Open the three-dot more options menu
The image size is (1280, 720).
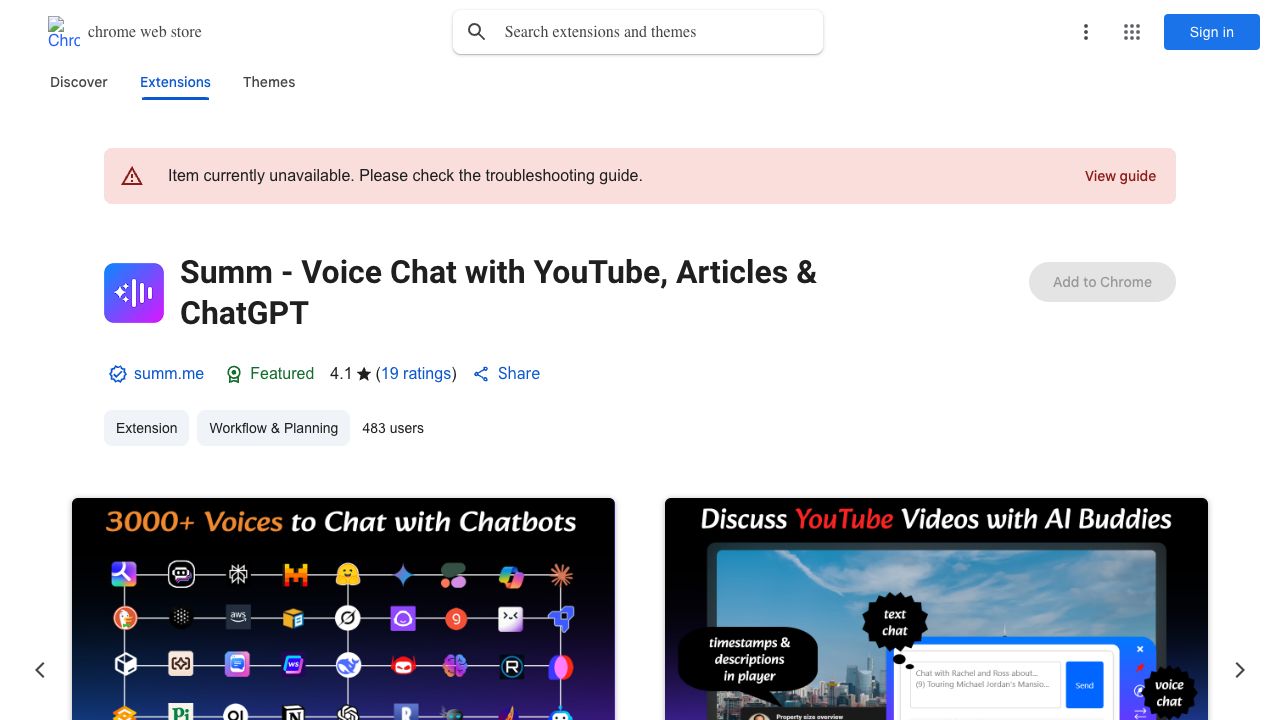pos(1085,32)
